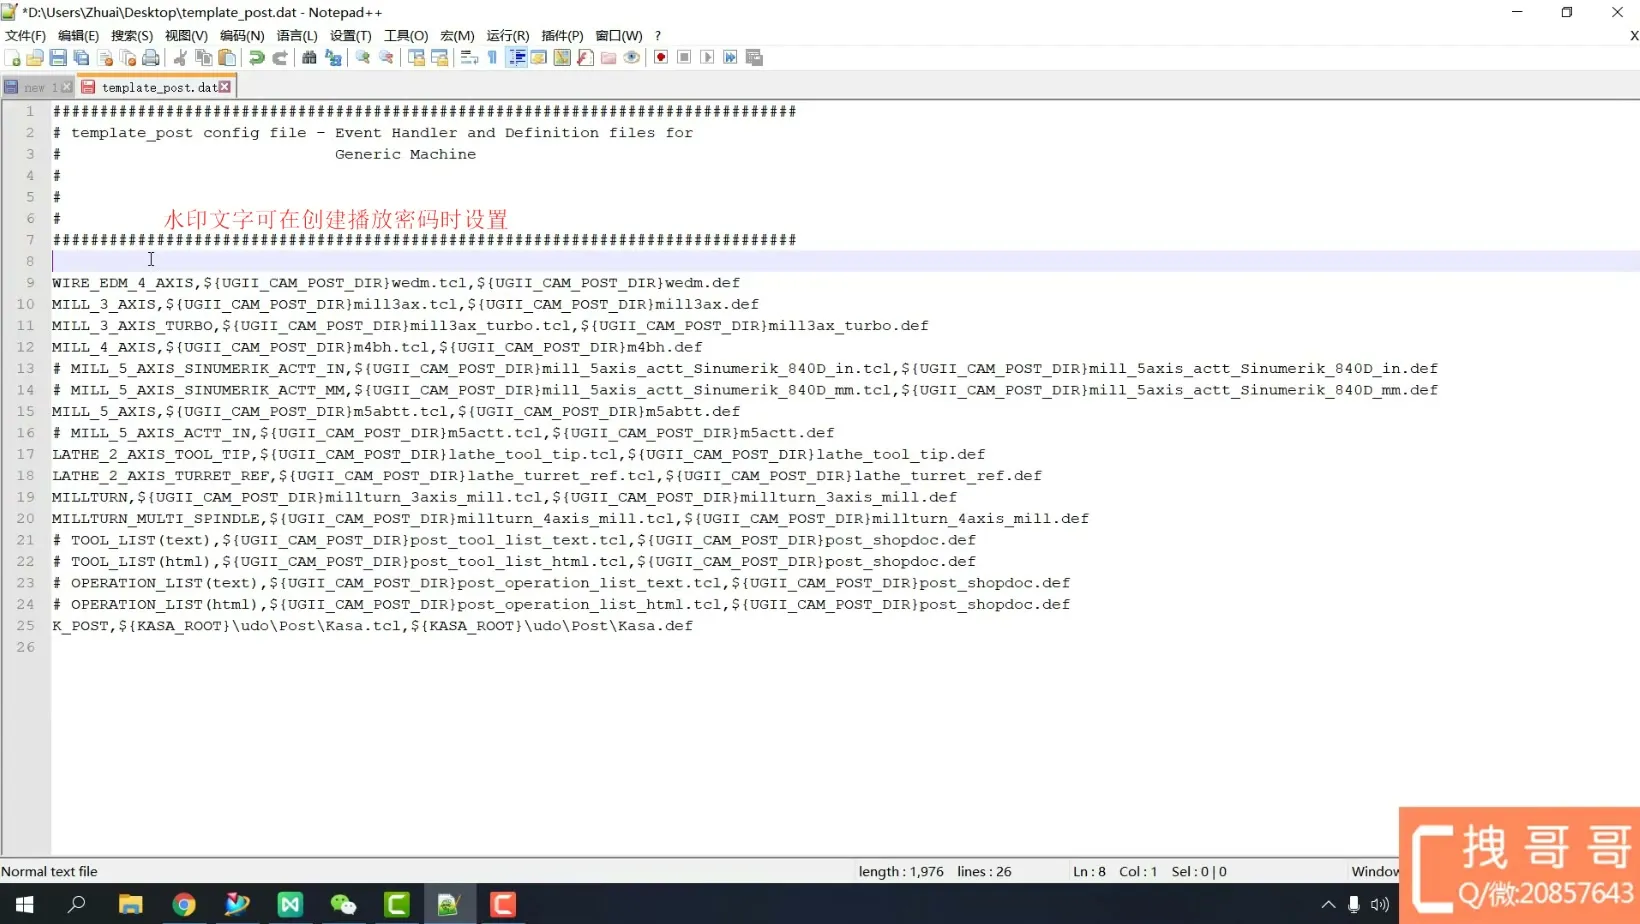Image resolution: width=1640 pixels, height=924 pixels.
Task: Open Find with the binoculars icon
Action: [309, 58]
